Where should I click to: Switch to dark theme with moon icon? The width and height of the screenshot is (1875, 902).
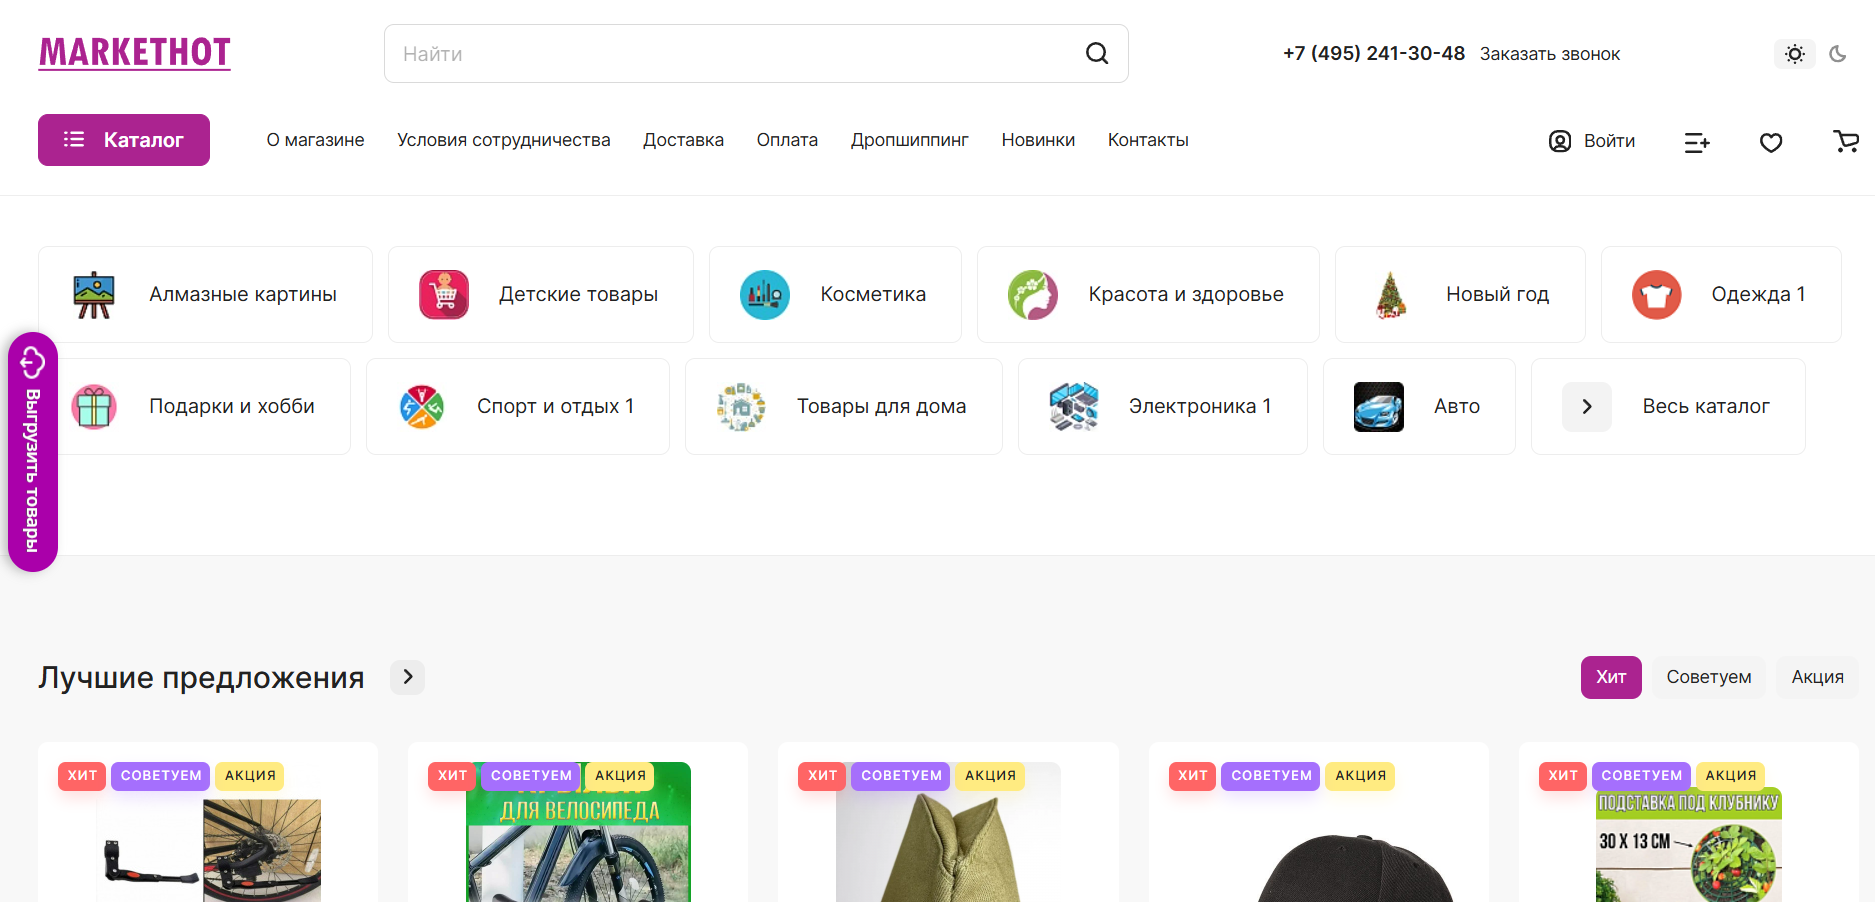click(1838, 53)
